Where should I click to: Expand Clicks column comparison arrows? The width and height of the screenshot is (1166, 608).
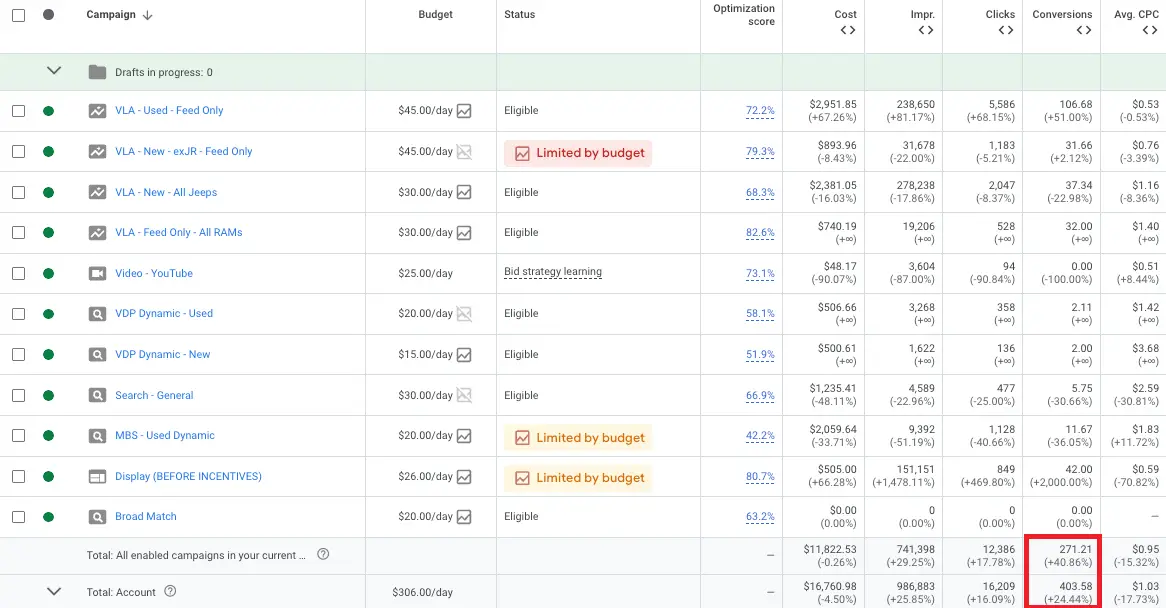click(x=1006, y=30)
